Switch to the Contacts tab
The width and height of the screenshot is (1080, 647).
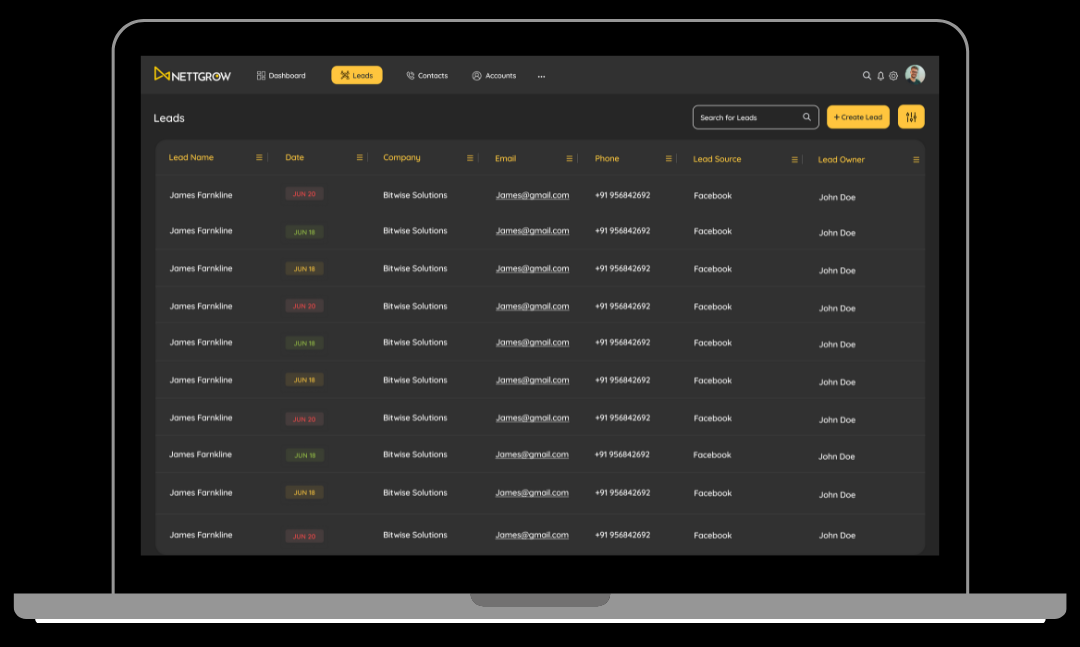(x=427, y=76)
